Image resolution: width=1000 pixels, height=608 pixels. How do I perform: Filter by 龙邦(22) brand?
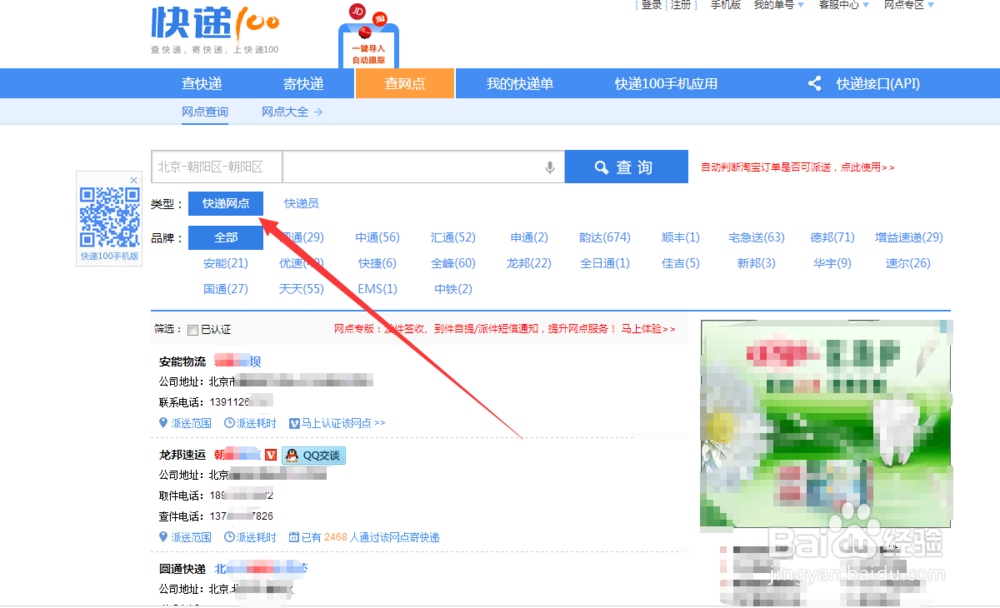[x=529, y=263]
